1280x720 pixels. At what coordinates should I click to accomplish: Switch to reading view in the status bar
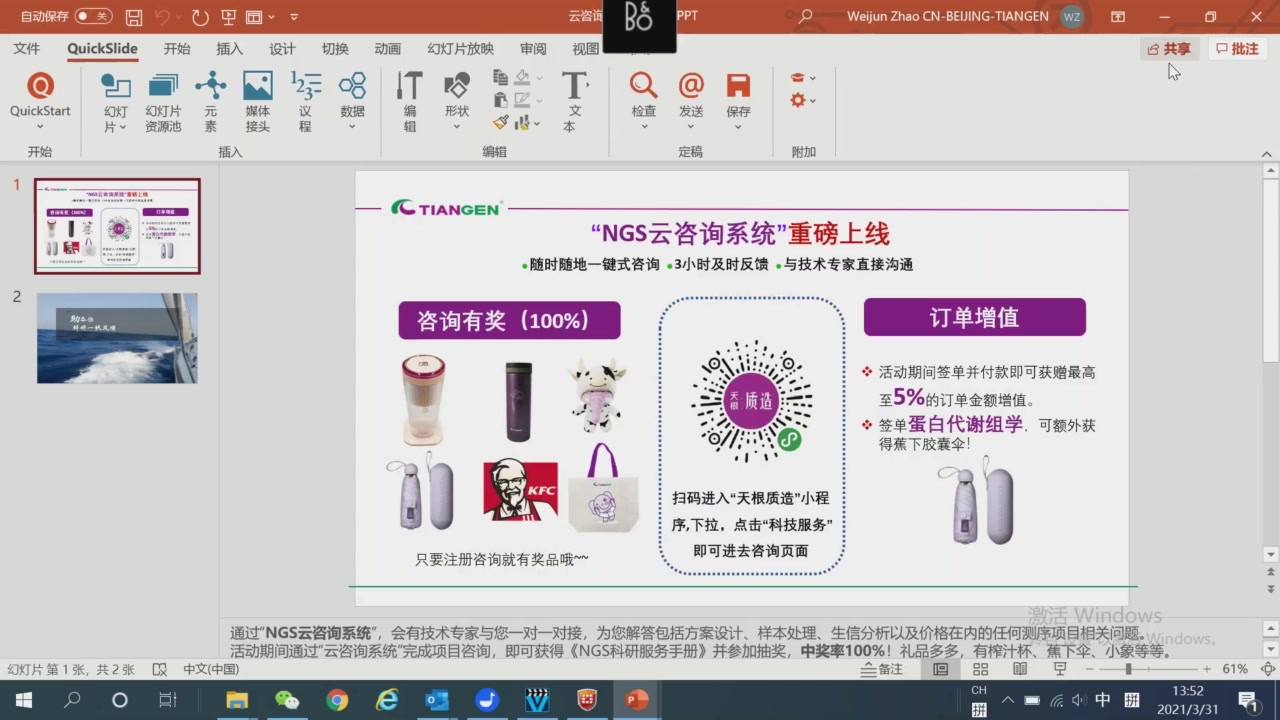pyautogui.click(x=1021, y=669)
